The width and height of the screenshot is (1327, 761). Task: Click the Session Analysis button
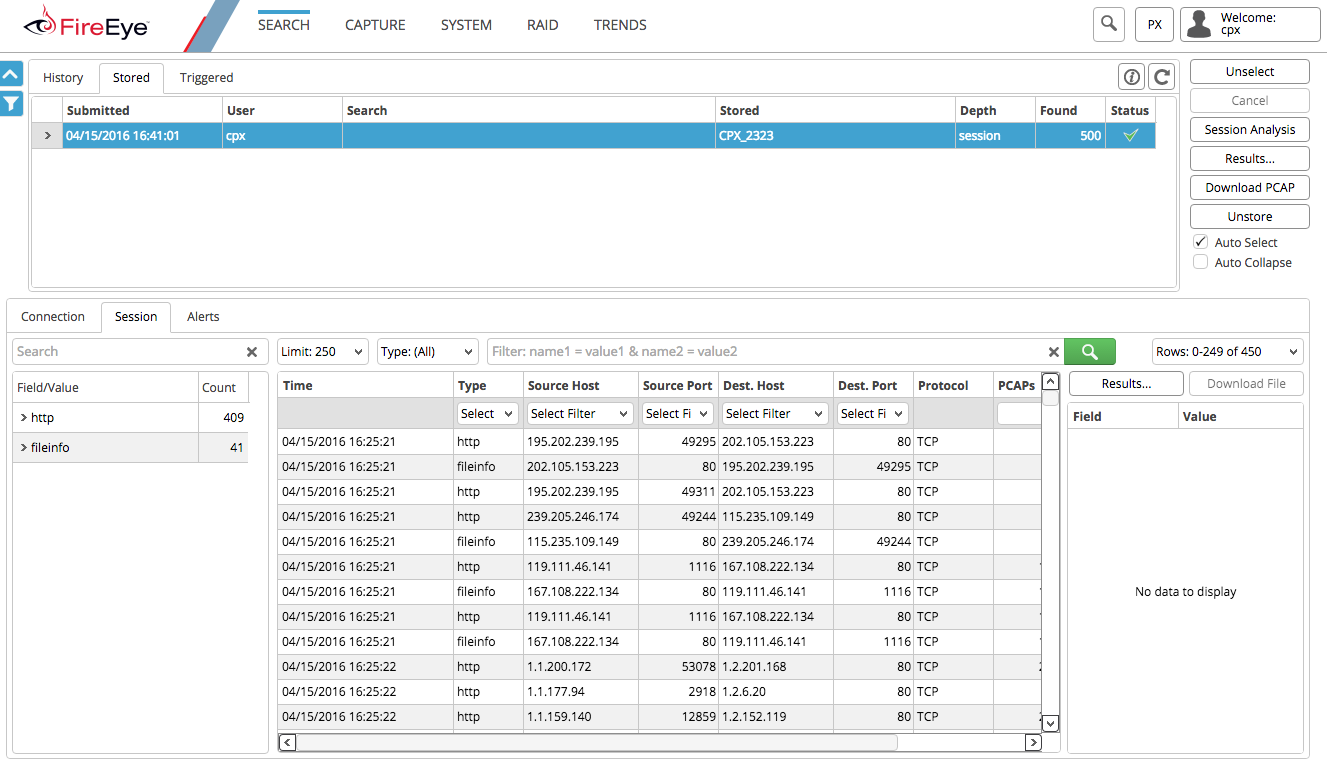(1250, 130)
